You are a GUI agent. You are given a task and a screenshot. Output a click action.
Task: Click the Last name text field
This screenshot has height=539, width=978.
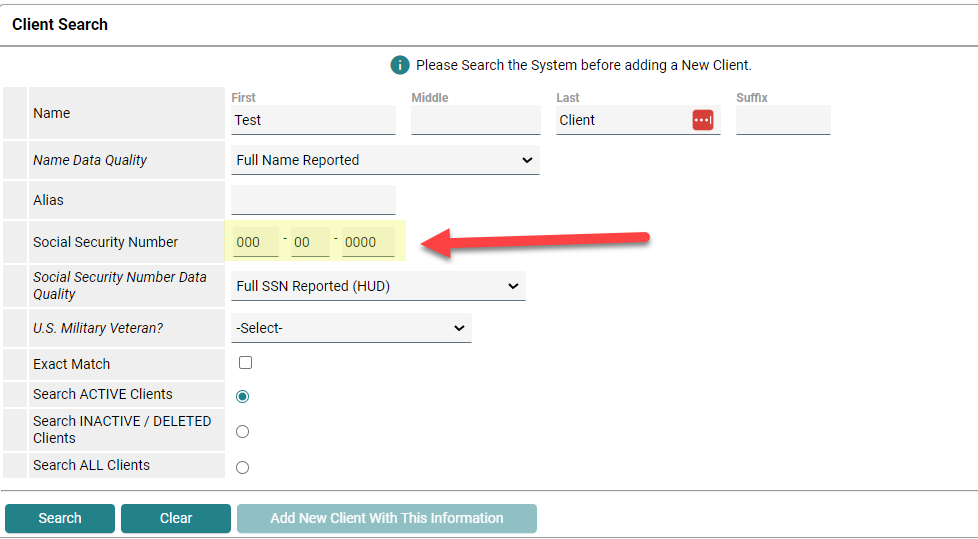pos(620,120)
